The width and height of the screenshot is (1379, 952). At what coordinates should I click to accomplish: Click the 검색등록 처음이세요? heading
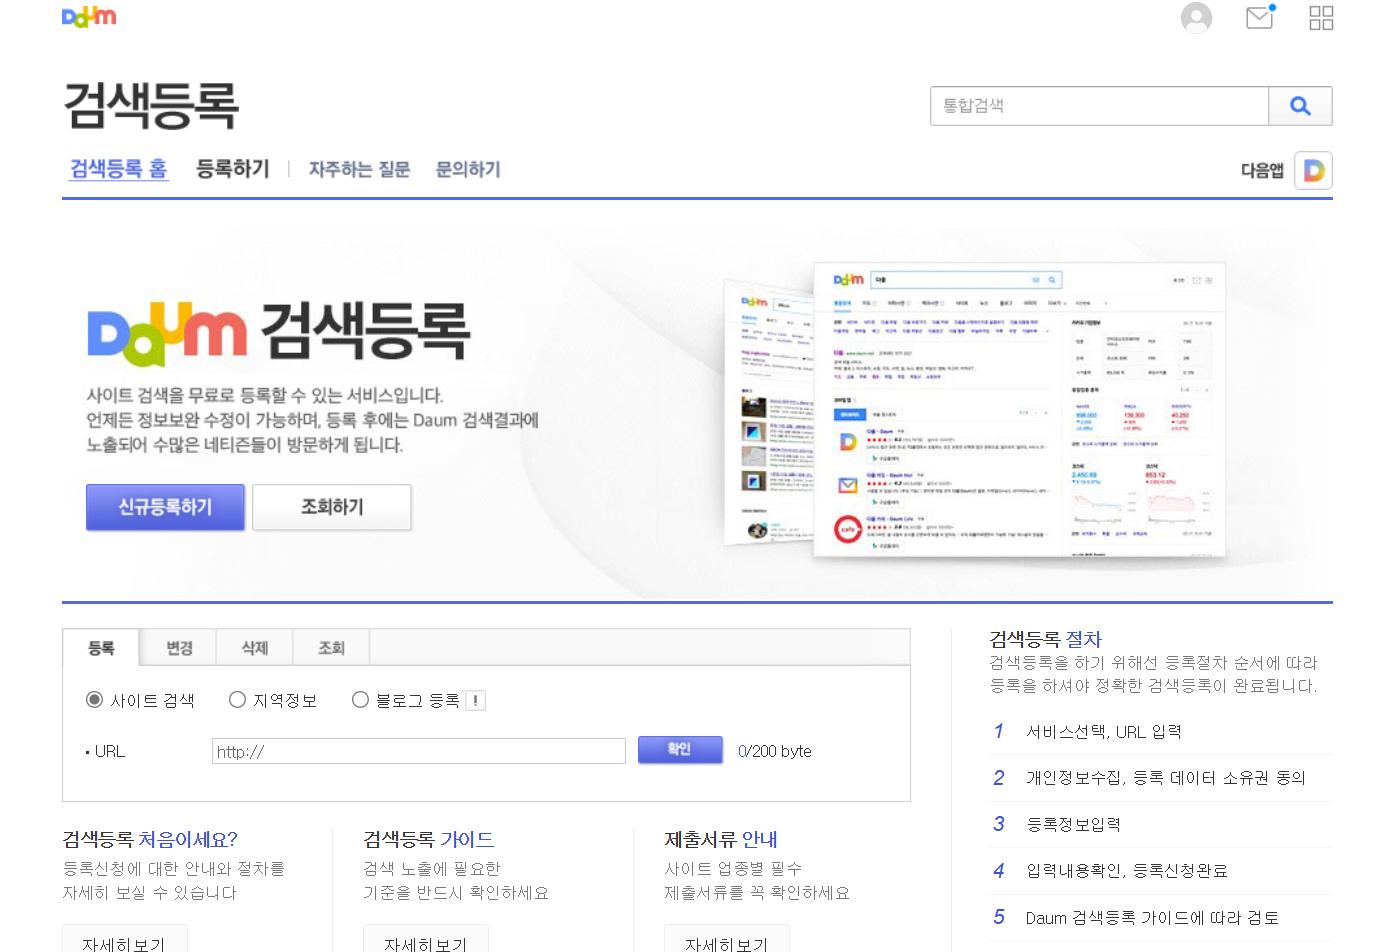[150, 840]
